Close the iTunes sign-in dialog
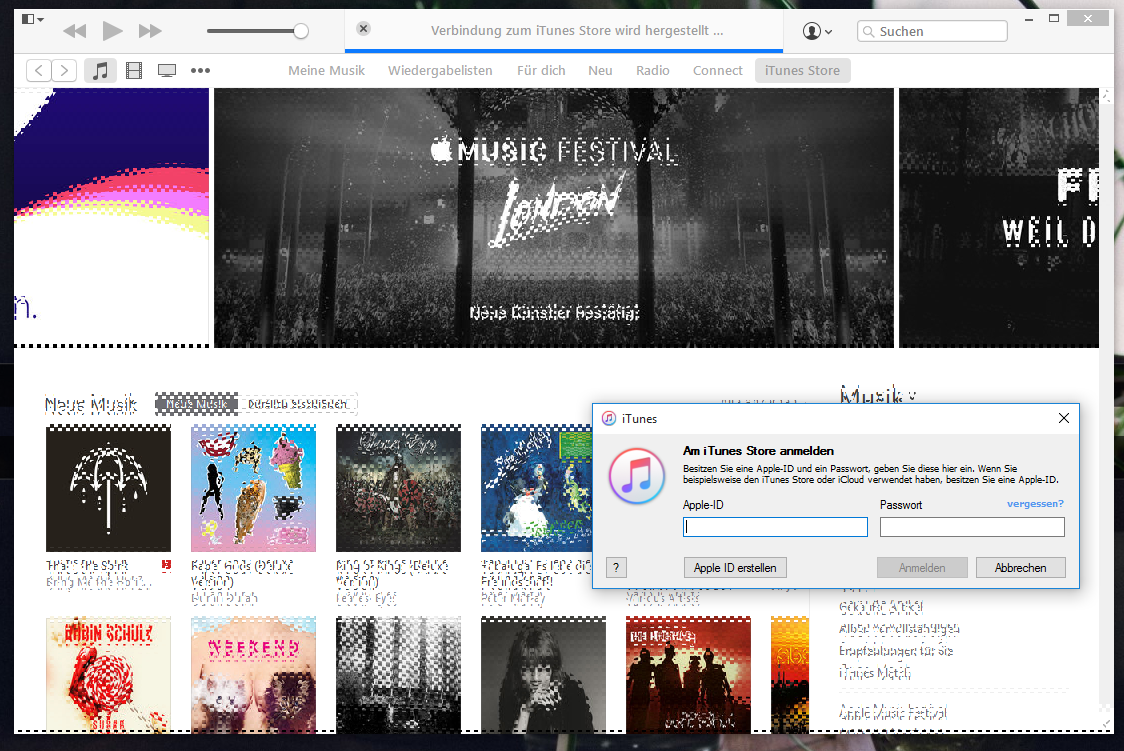The width and height of the screenshot is (1124, 751). [1064, 418]
